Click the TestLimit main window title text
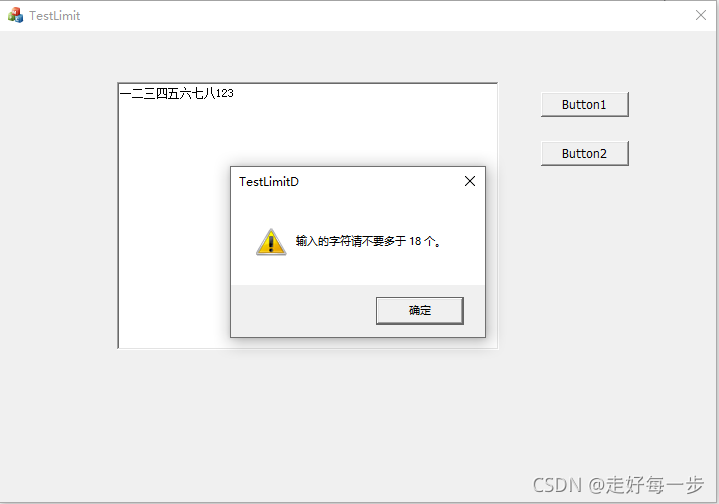This screenshot has width=719, height=504. (55, 16)
